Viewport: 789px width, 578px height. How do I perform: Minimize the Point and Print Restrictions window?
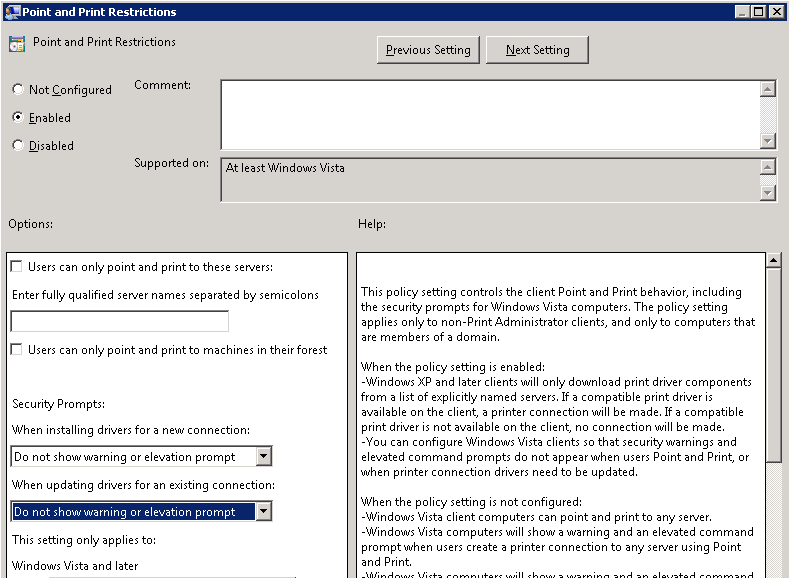tap(743, 11)
